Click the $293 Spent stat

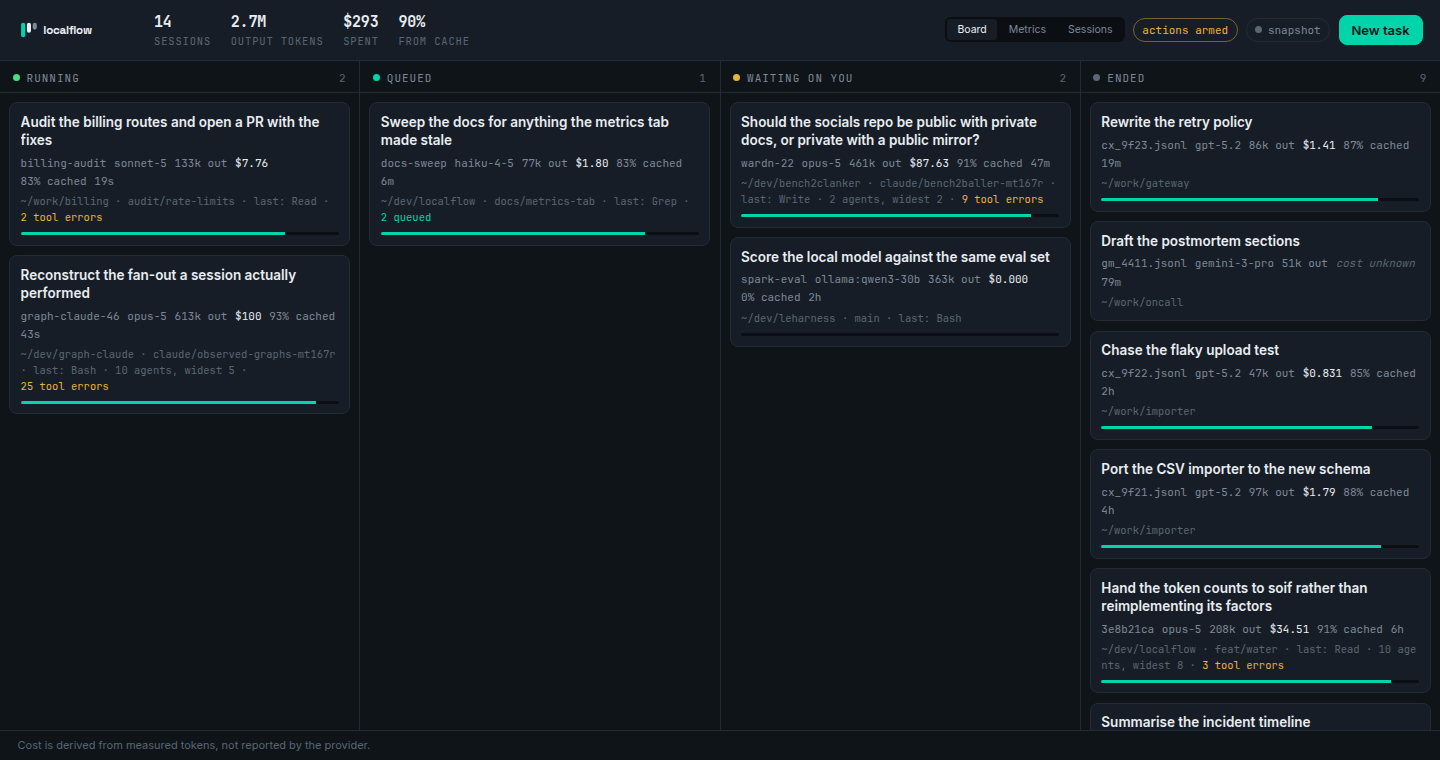click(361, 30)
